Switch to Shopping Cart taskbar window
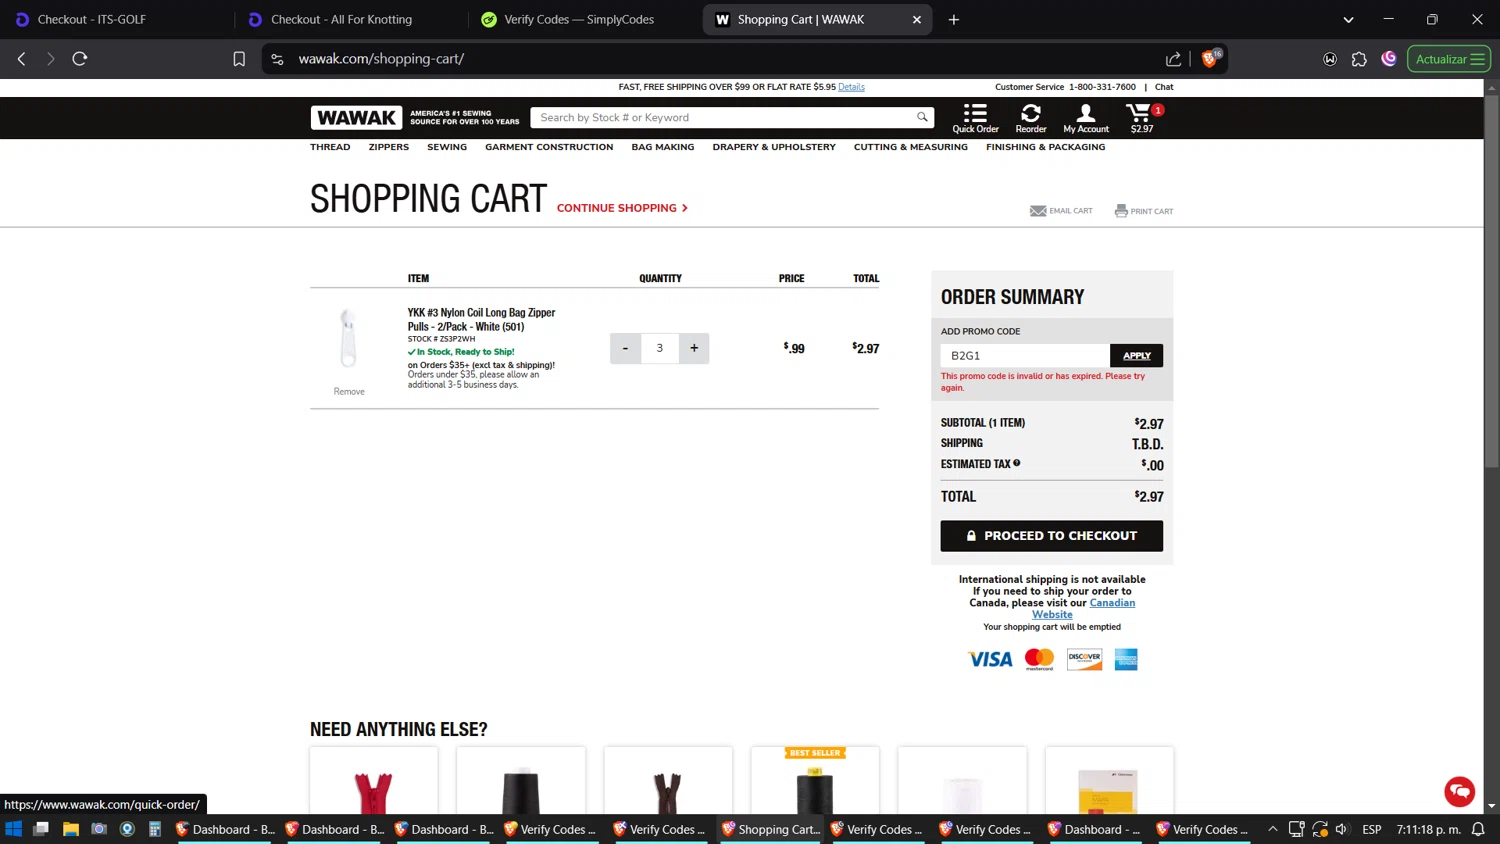This screenshot has width=1500, height=844. tap(770, 829)
